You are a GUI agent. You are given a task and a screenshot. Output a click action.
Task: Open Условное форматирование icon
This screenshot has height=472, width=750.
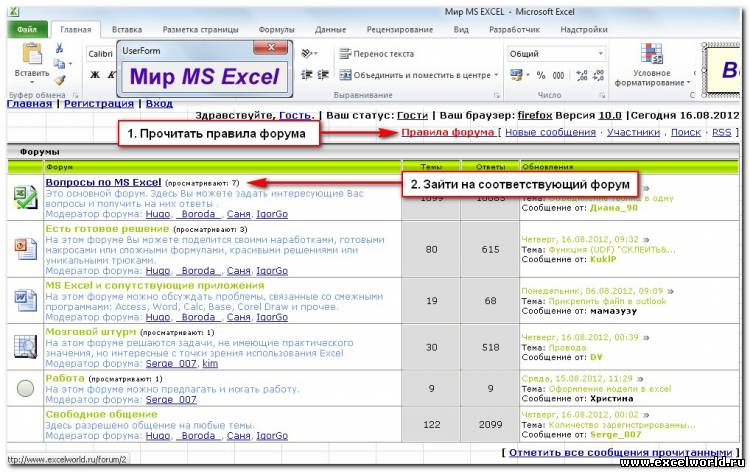pos(652,54)
